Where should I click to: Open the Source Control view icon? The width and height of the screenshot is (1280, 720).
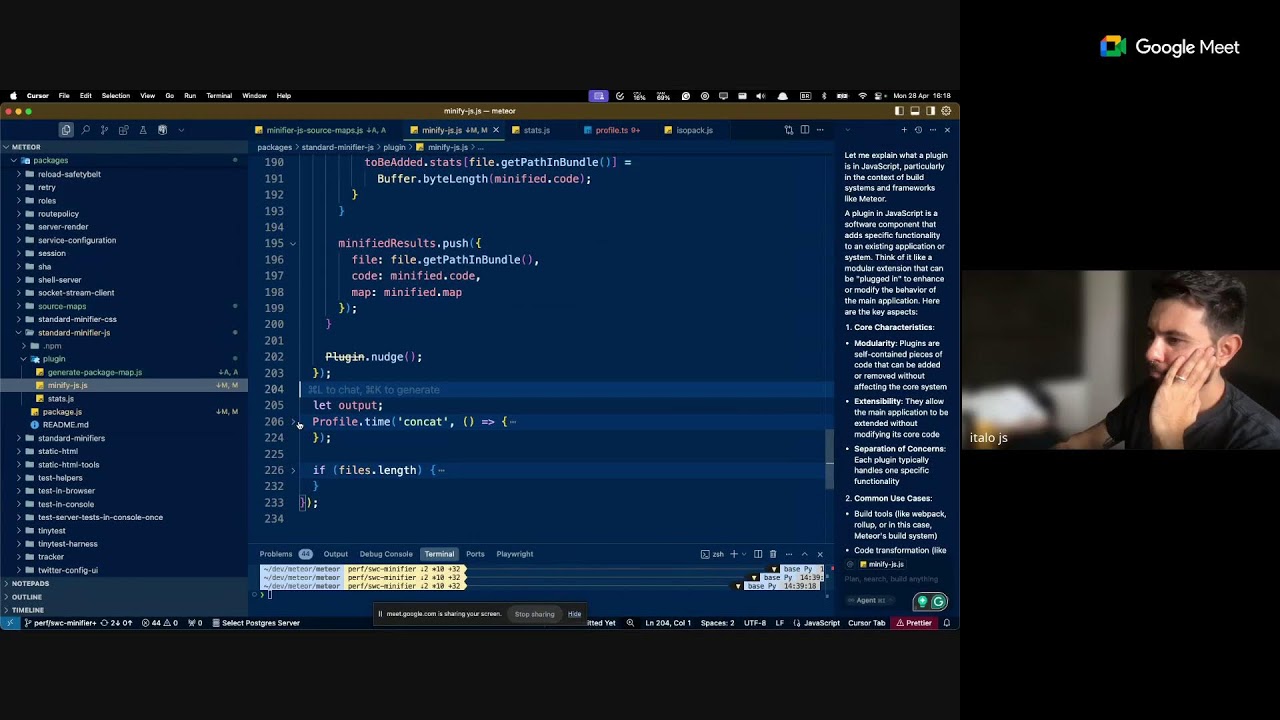[x=104, y=130]
